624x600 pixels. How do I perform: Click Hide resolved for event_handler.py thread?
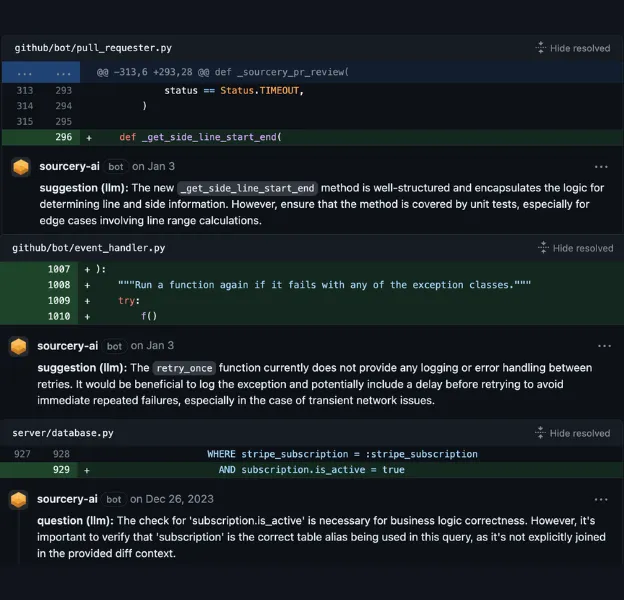pyautogui.click(x=583, y=248)
